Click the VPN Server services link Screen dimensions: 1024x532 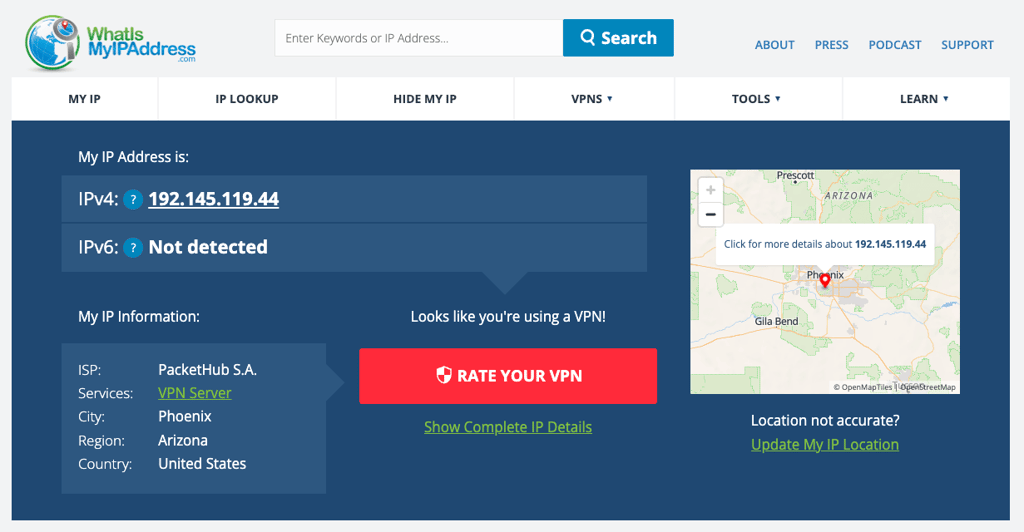click(x=195, y=393)
